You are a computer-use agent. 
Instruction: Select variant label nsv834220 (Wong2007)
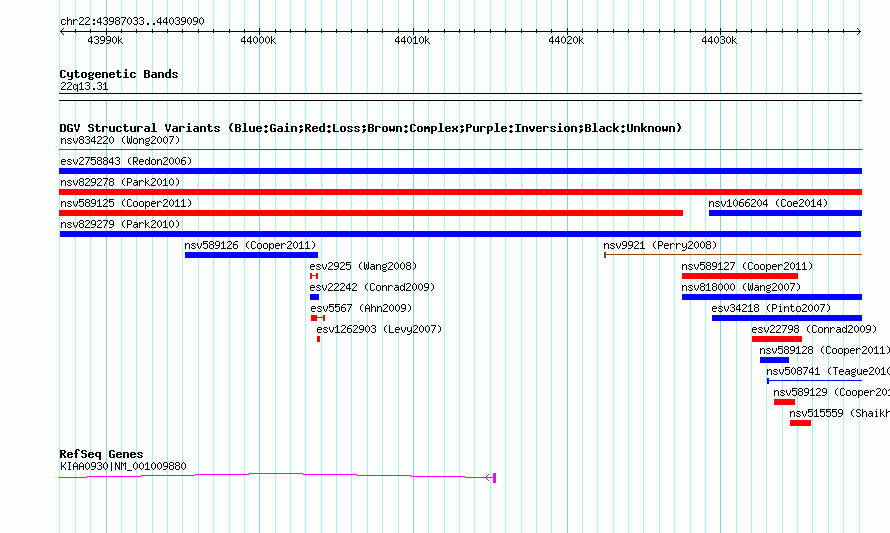pyautogui.click(x=120, y=140)
